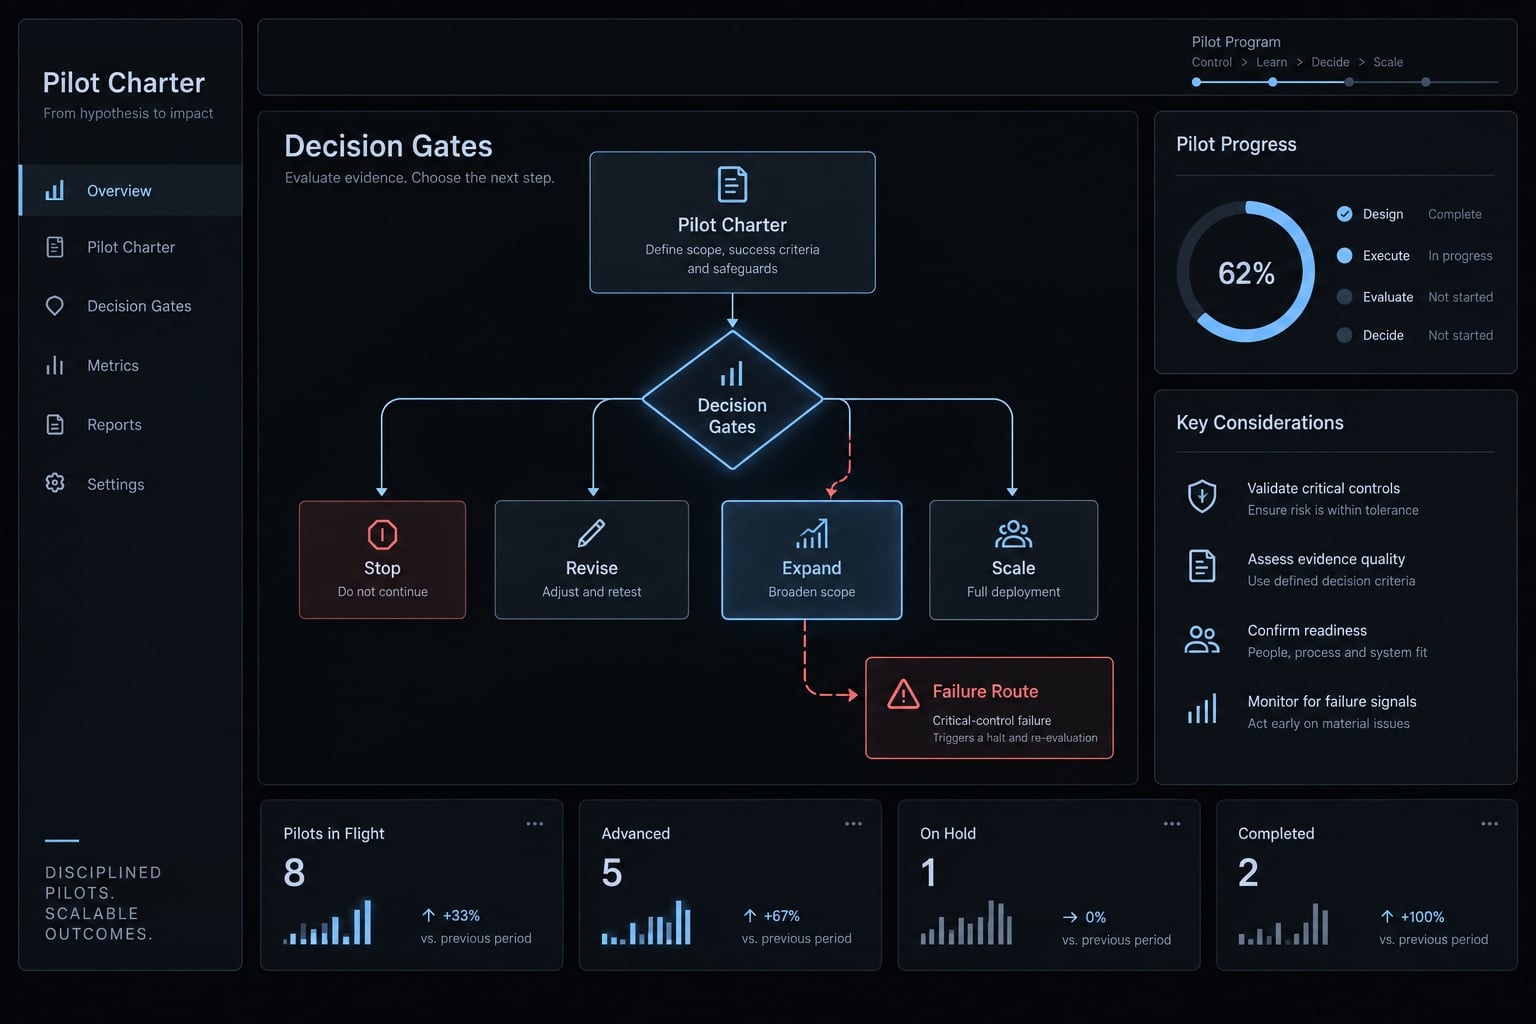Click the Learn breadcrumb step
Viewport: 1536px width, 1024px height.
pos(1271,62)
